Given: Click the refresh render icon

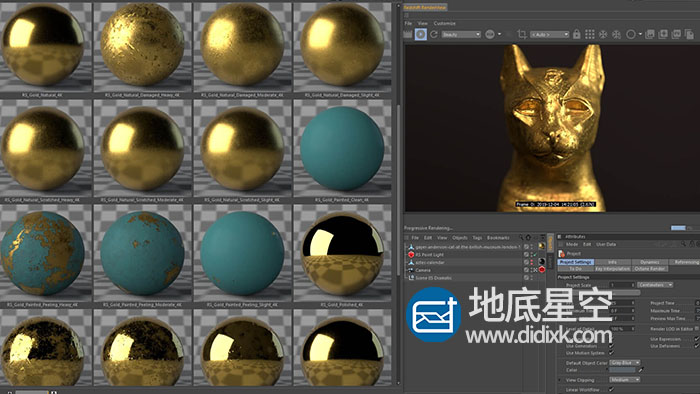Looking at the screenshot, I should coord(433,34).
